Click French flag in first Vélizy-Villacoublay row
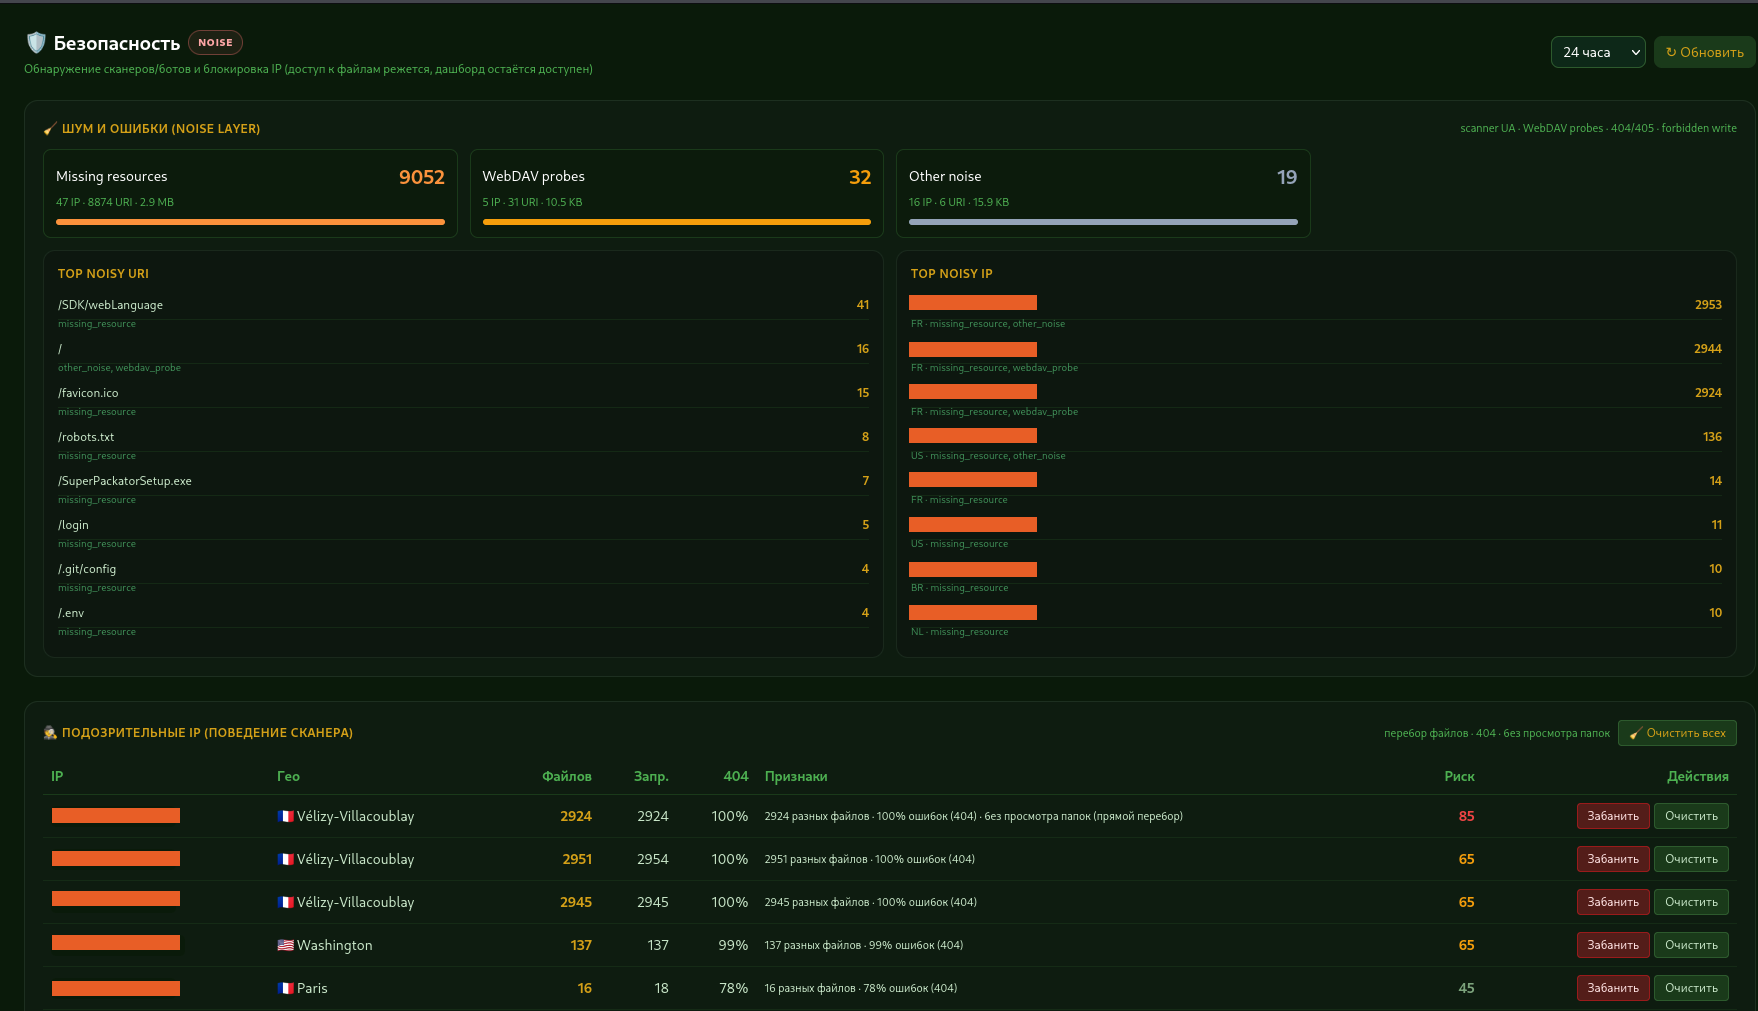 (285, 816)
